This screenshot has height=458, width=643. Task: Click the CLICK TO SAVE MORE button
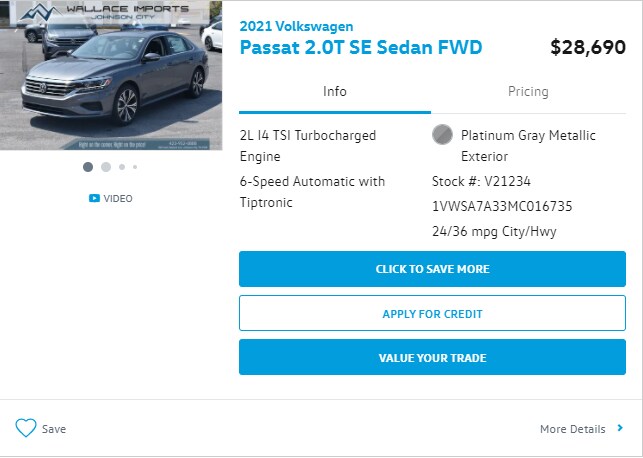click(x=432, y=269)
